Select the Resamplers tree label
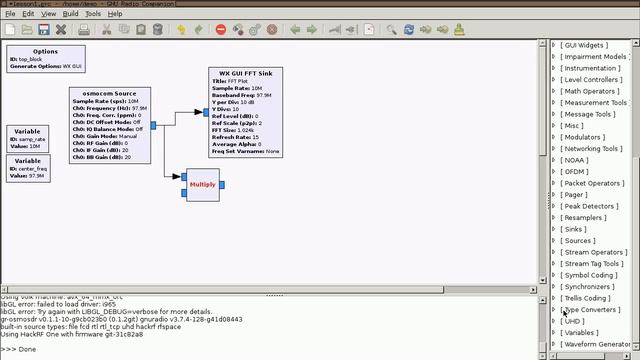Image resolution: width=640 pixels, height=360 pixels. click(583, 218)
